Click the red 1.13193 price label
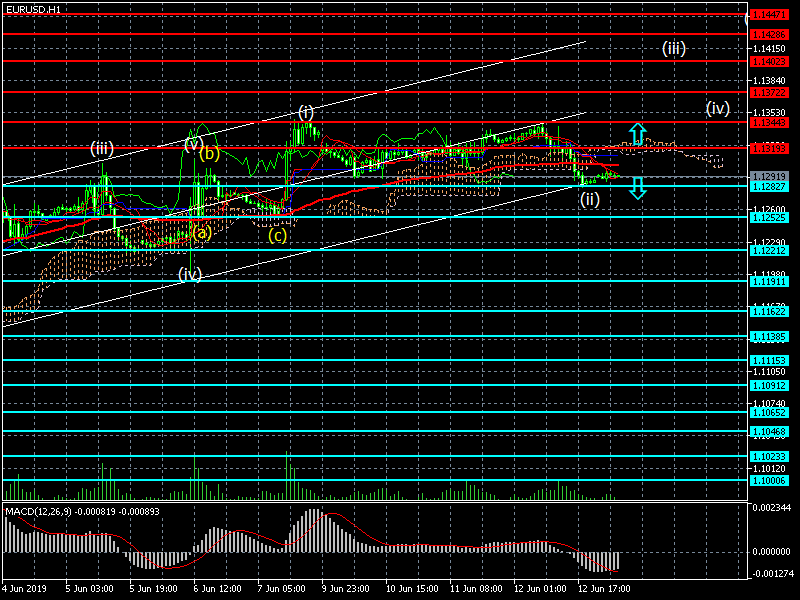The height and width of the screenshot is (600, 800). click(x=769, y=148)
